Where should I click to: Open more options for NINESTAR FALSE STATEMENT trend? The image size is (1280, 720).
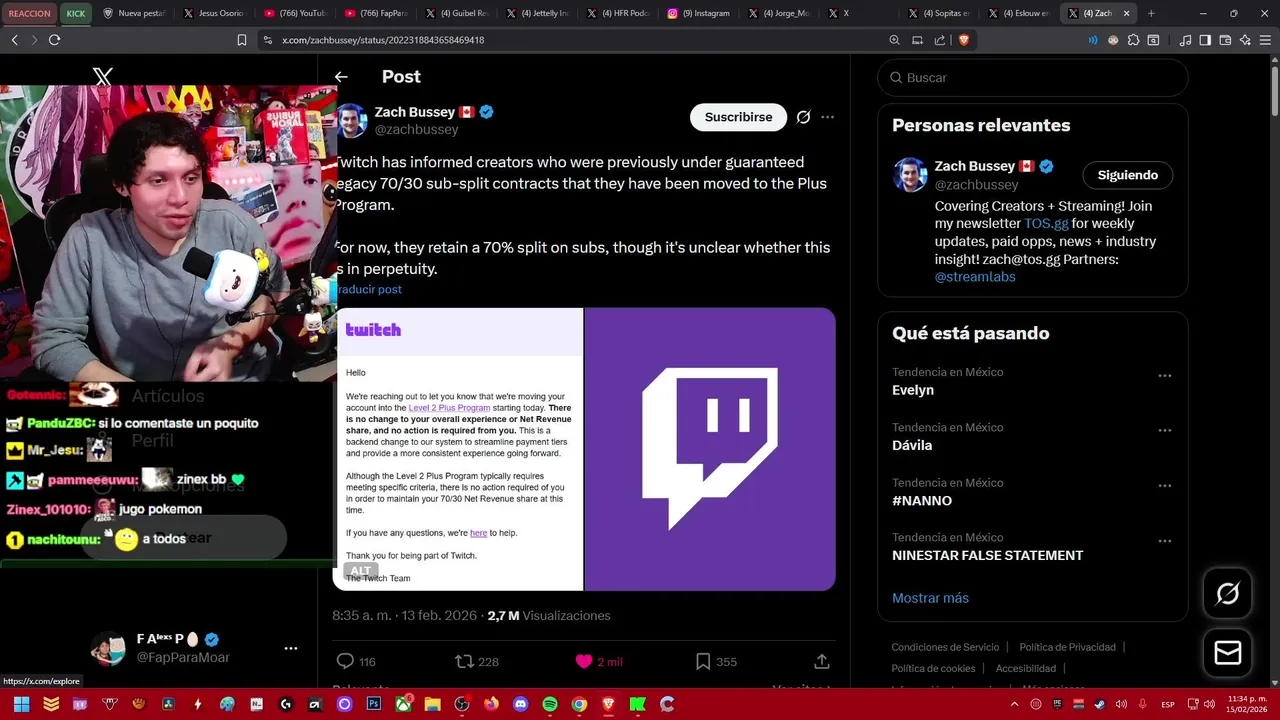tap(1164, 541)
